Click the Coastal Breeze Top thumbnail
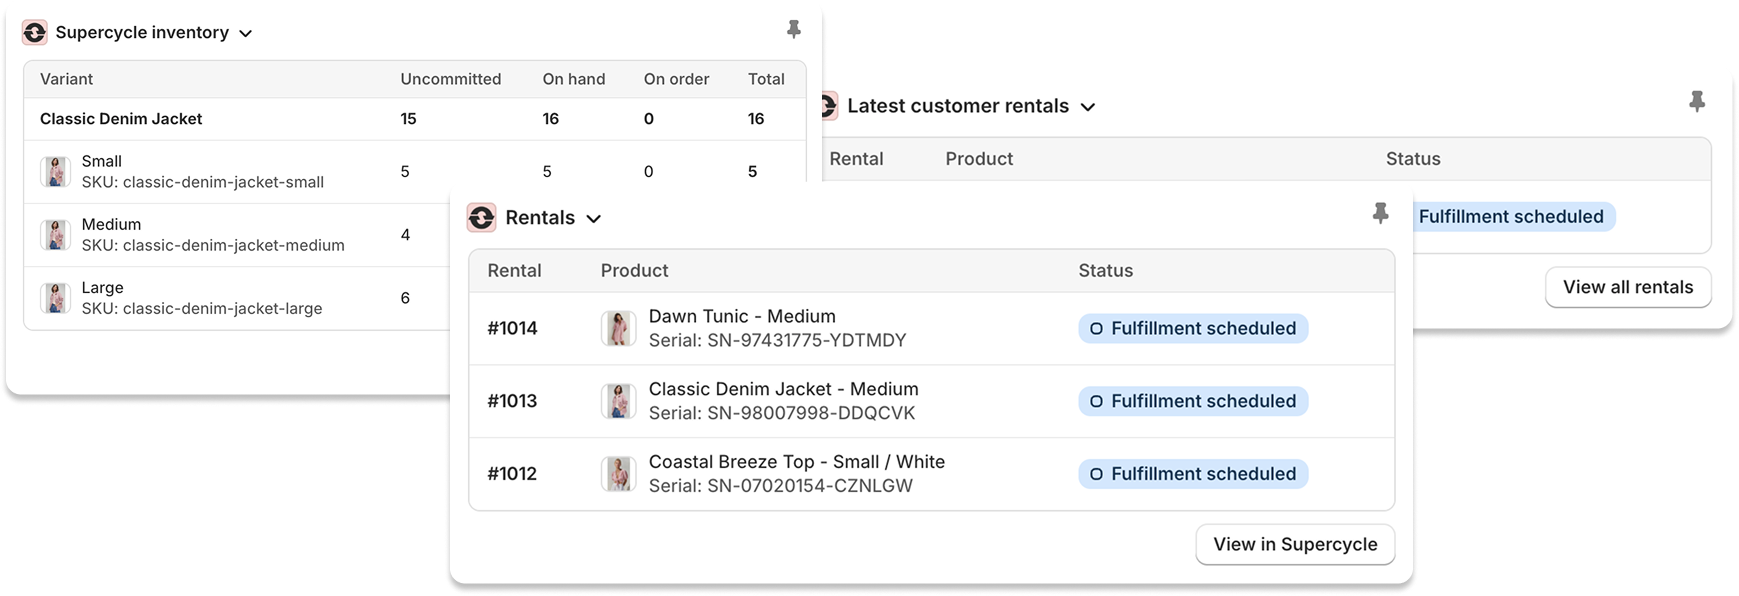The height and width of the screenshot is (596, 1739). [618, 474]
